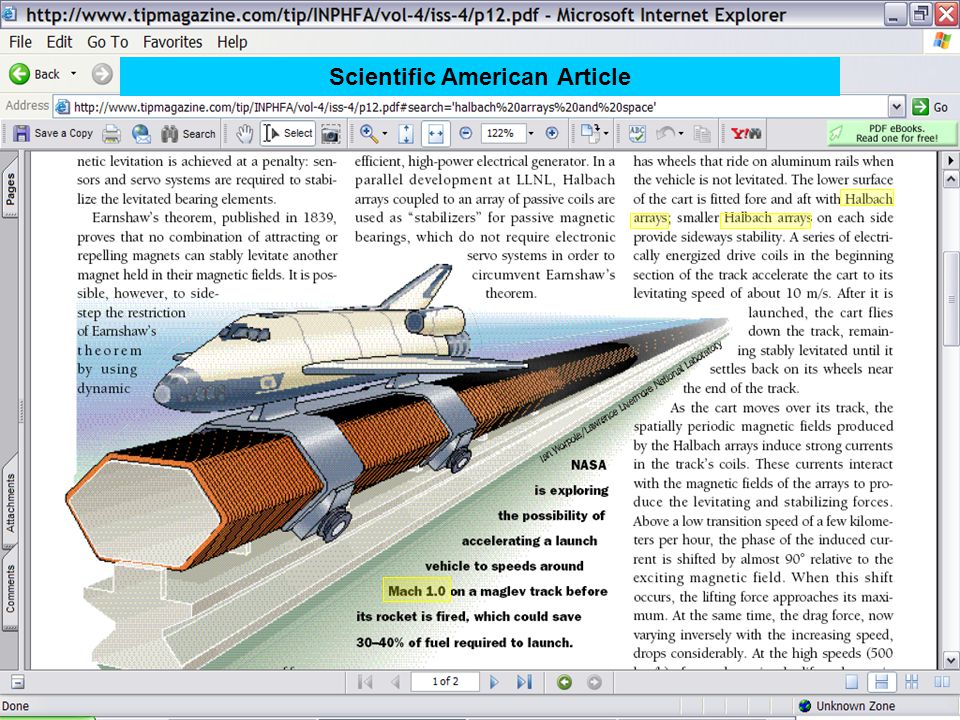Image resolution: width=960 pixels, height=720 pixels.
Task: Go back with the green Back button
Action: tap(34, 74)
